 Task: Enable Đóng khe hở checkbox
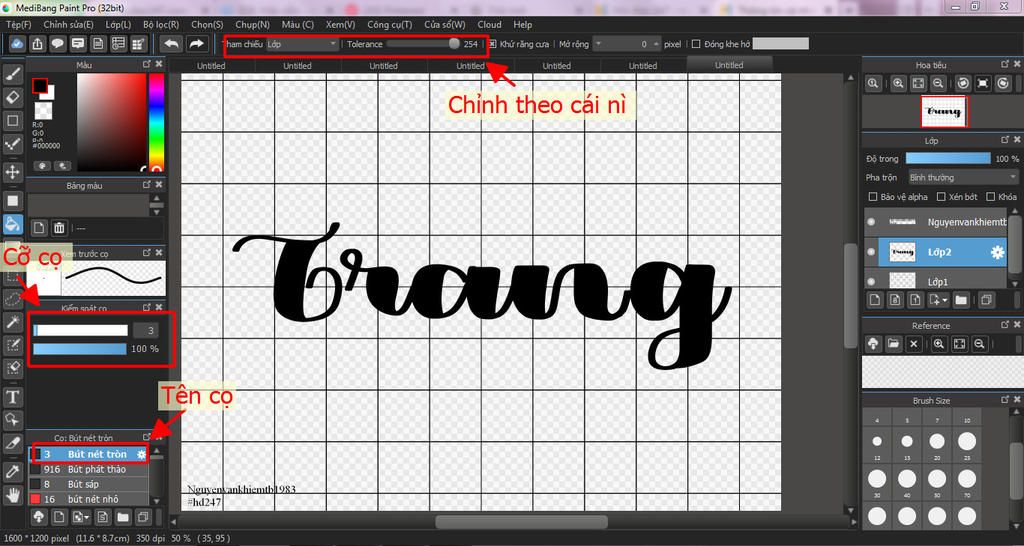pyautogui.click(x=696, y=44)
